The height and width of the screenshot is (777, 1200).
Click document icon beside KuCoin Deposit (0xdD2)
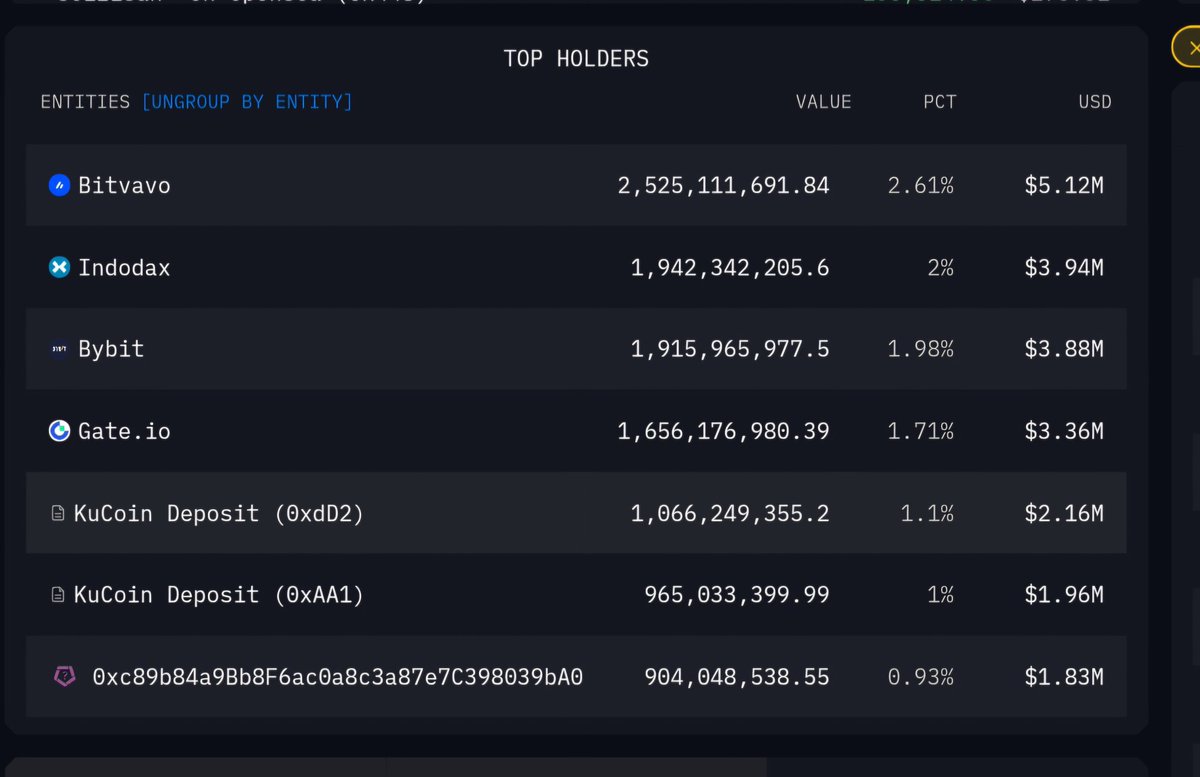click(x=58, y=513)
